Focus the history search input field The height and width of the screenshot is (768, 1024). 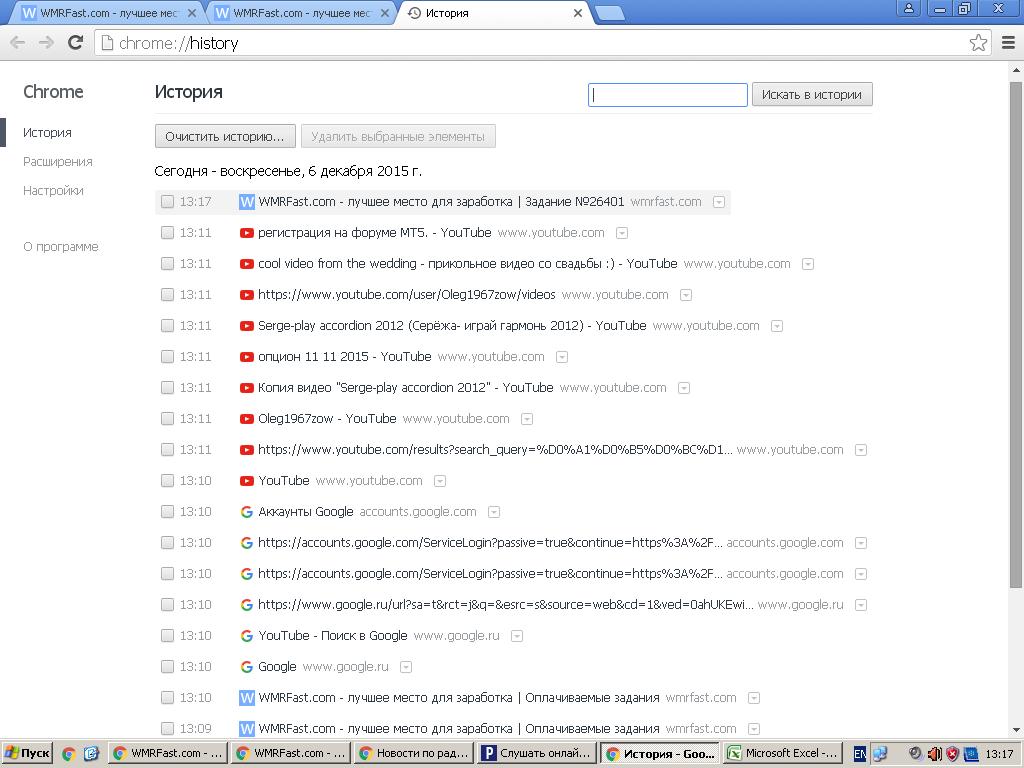[x=667, y=95]
